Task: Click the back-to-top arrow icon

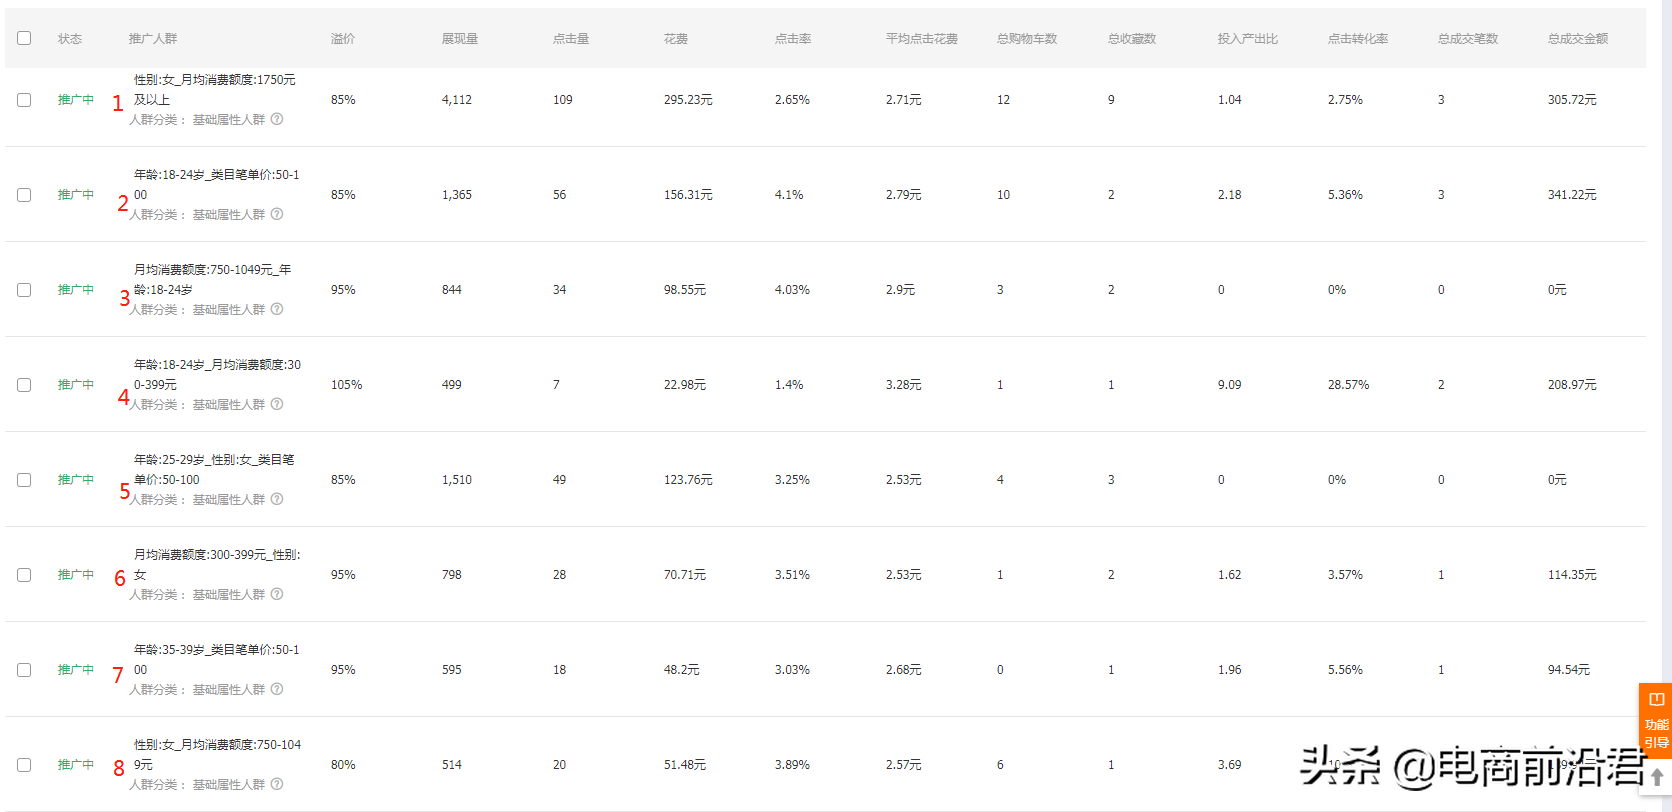Action: click(1657, 777)
